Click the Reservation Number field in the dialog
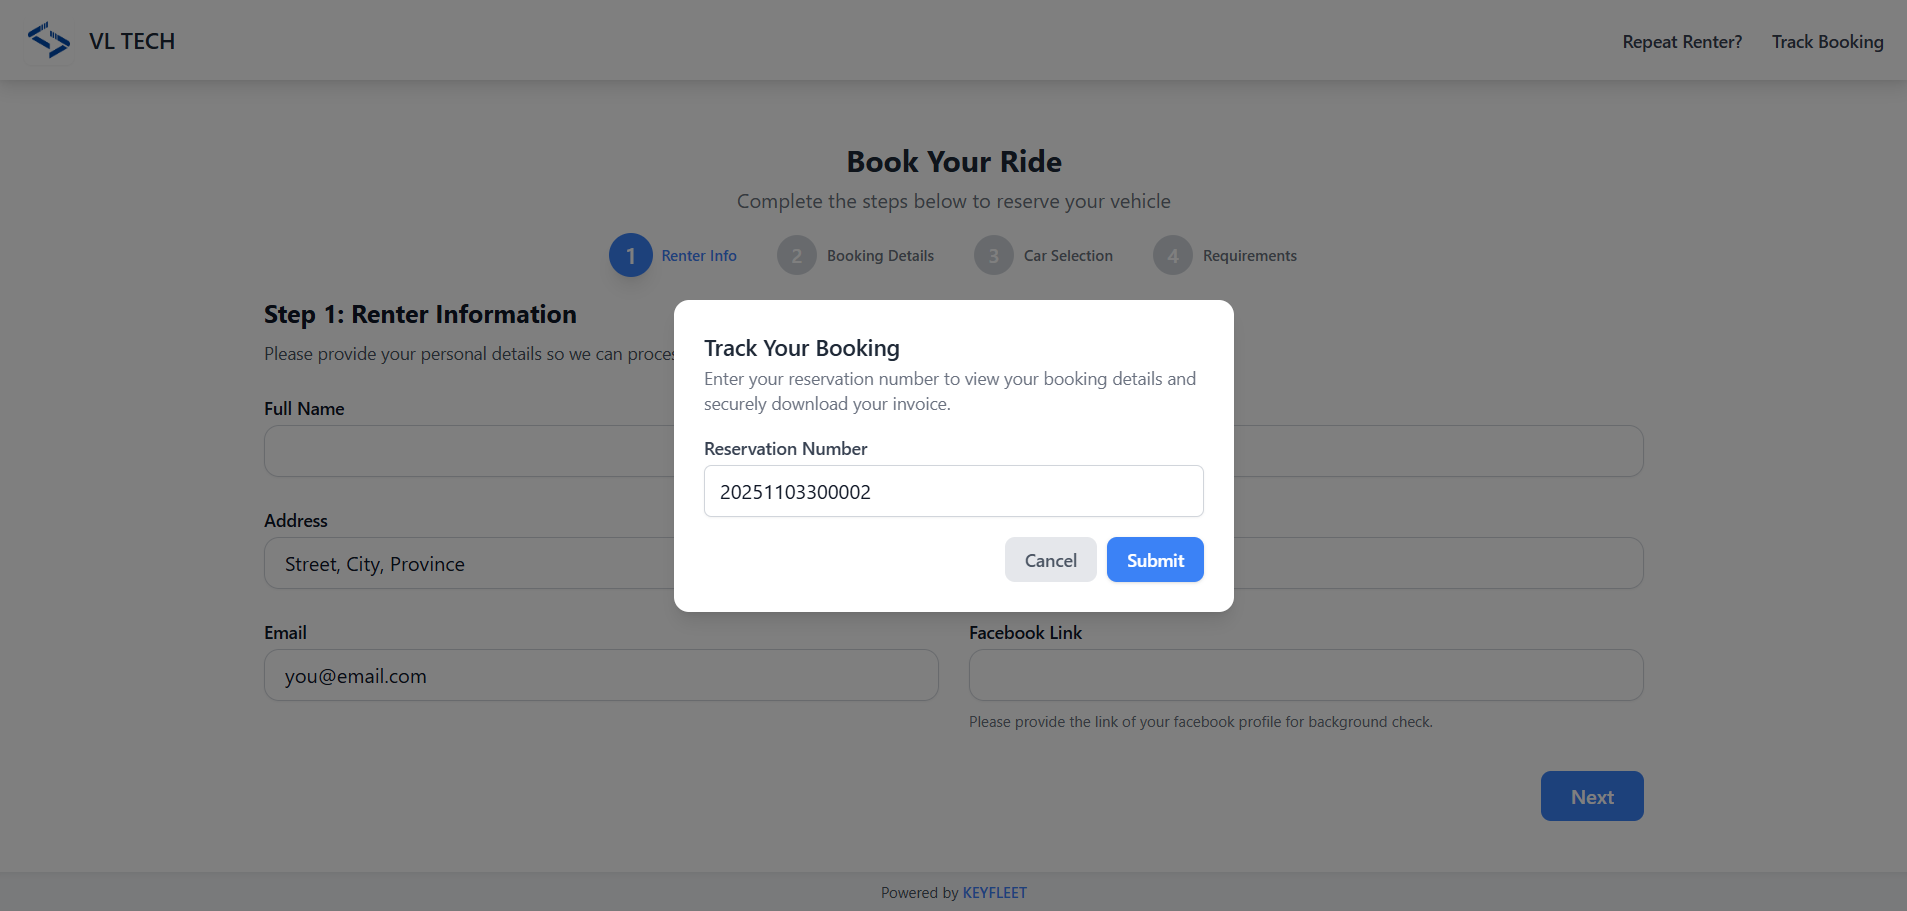The width and height of the screenshot is (1907, 911). point(953,492)
